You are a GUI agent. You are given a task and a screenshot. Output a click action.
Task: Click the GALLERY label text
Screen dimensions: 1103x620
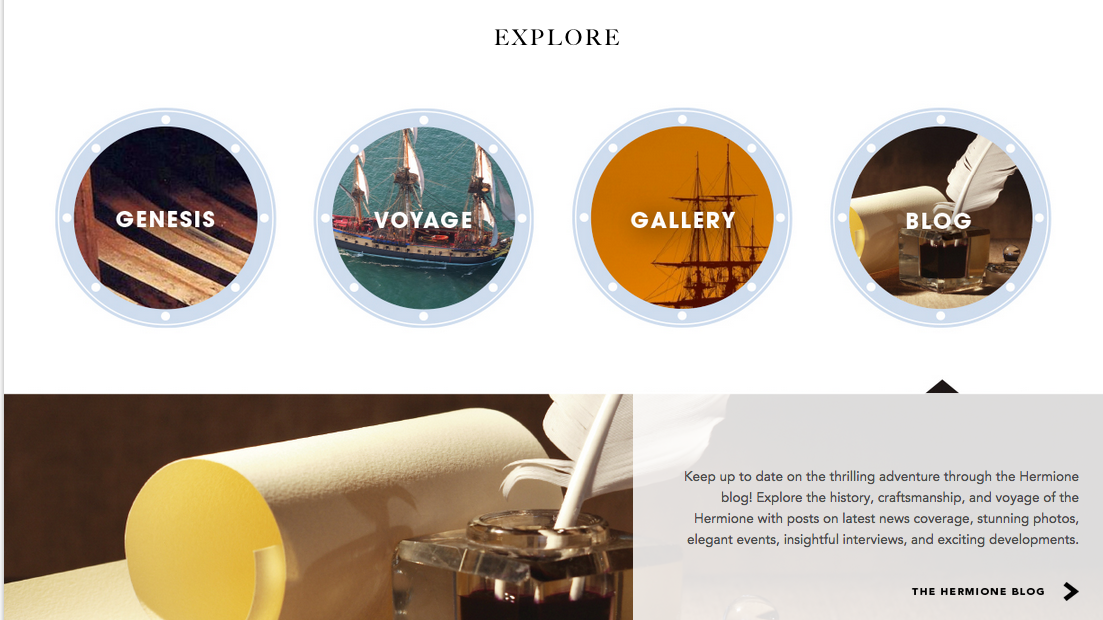pyautogui.click(x=682, y=220)
